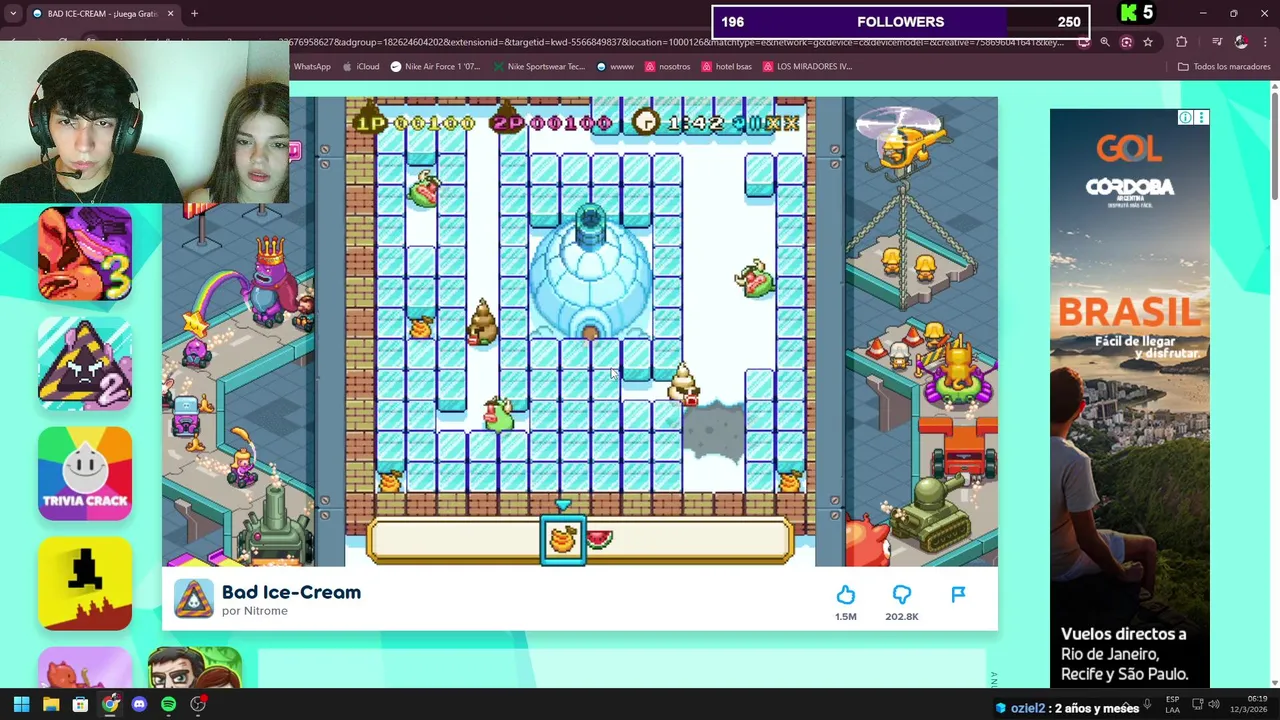Viewport: 1280px width, 720px height.
Task: Click the like thumbs-up icon
Action: point(846,595)
